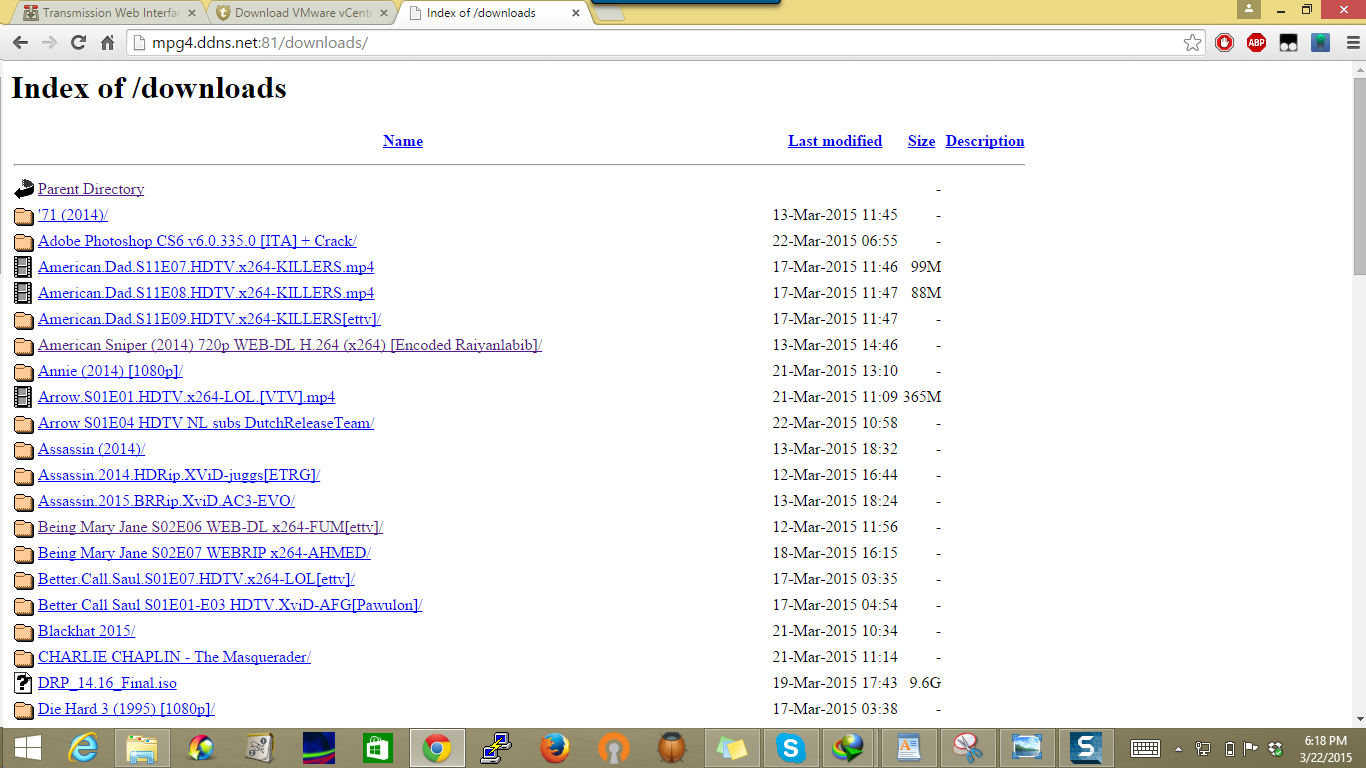
Task: Open Skype from the taskbar
Action: pyautogui.click(x=790, y=748)
